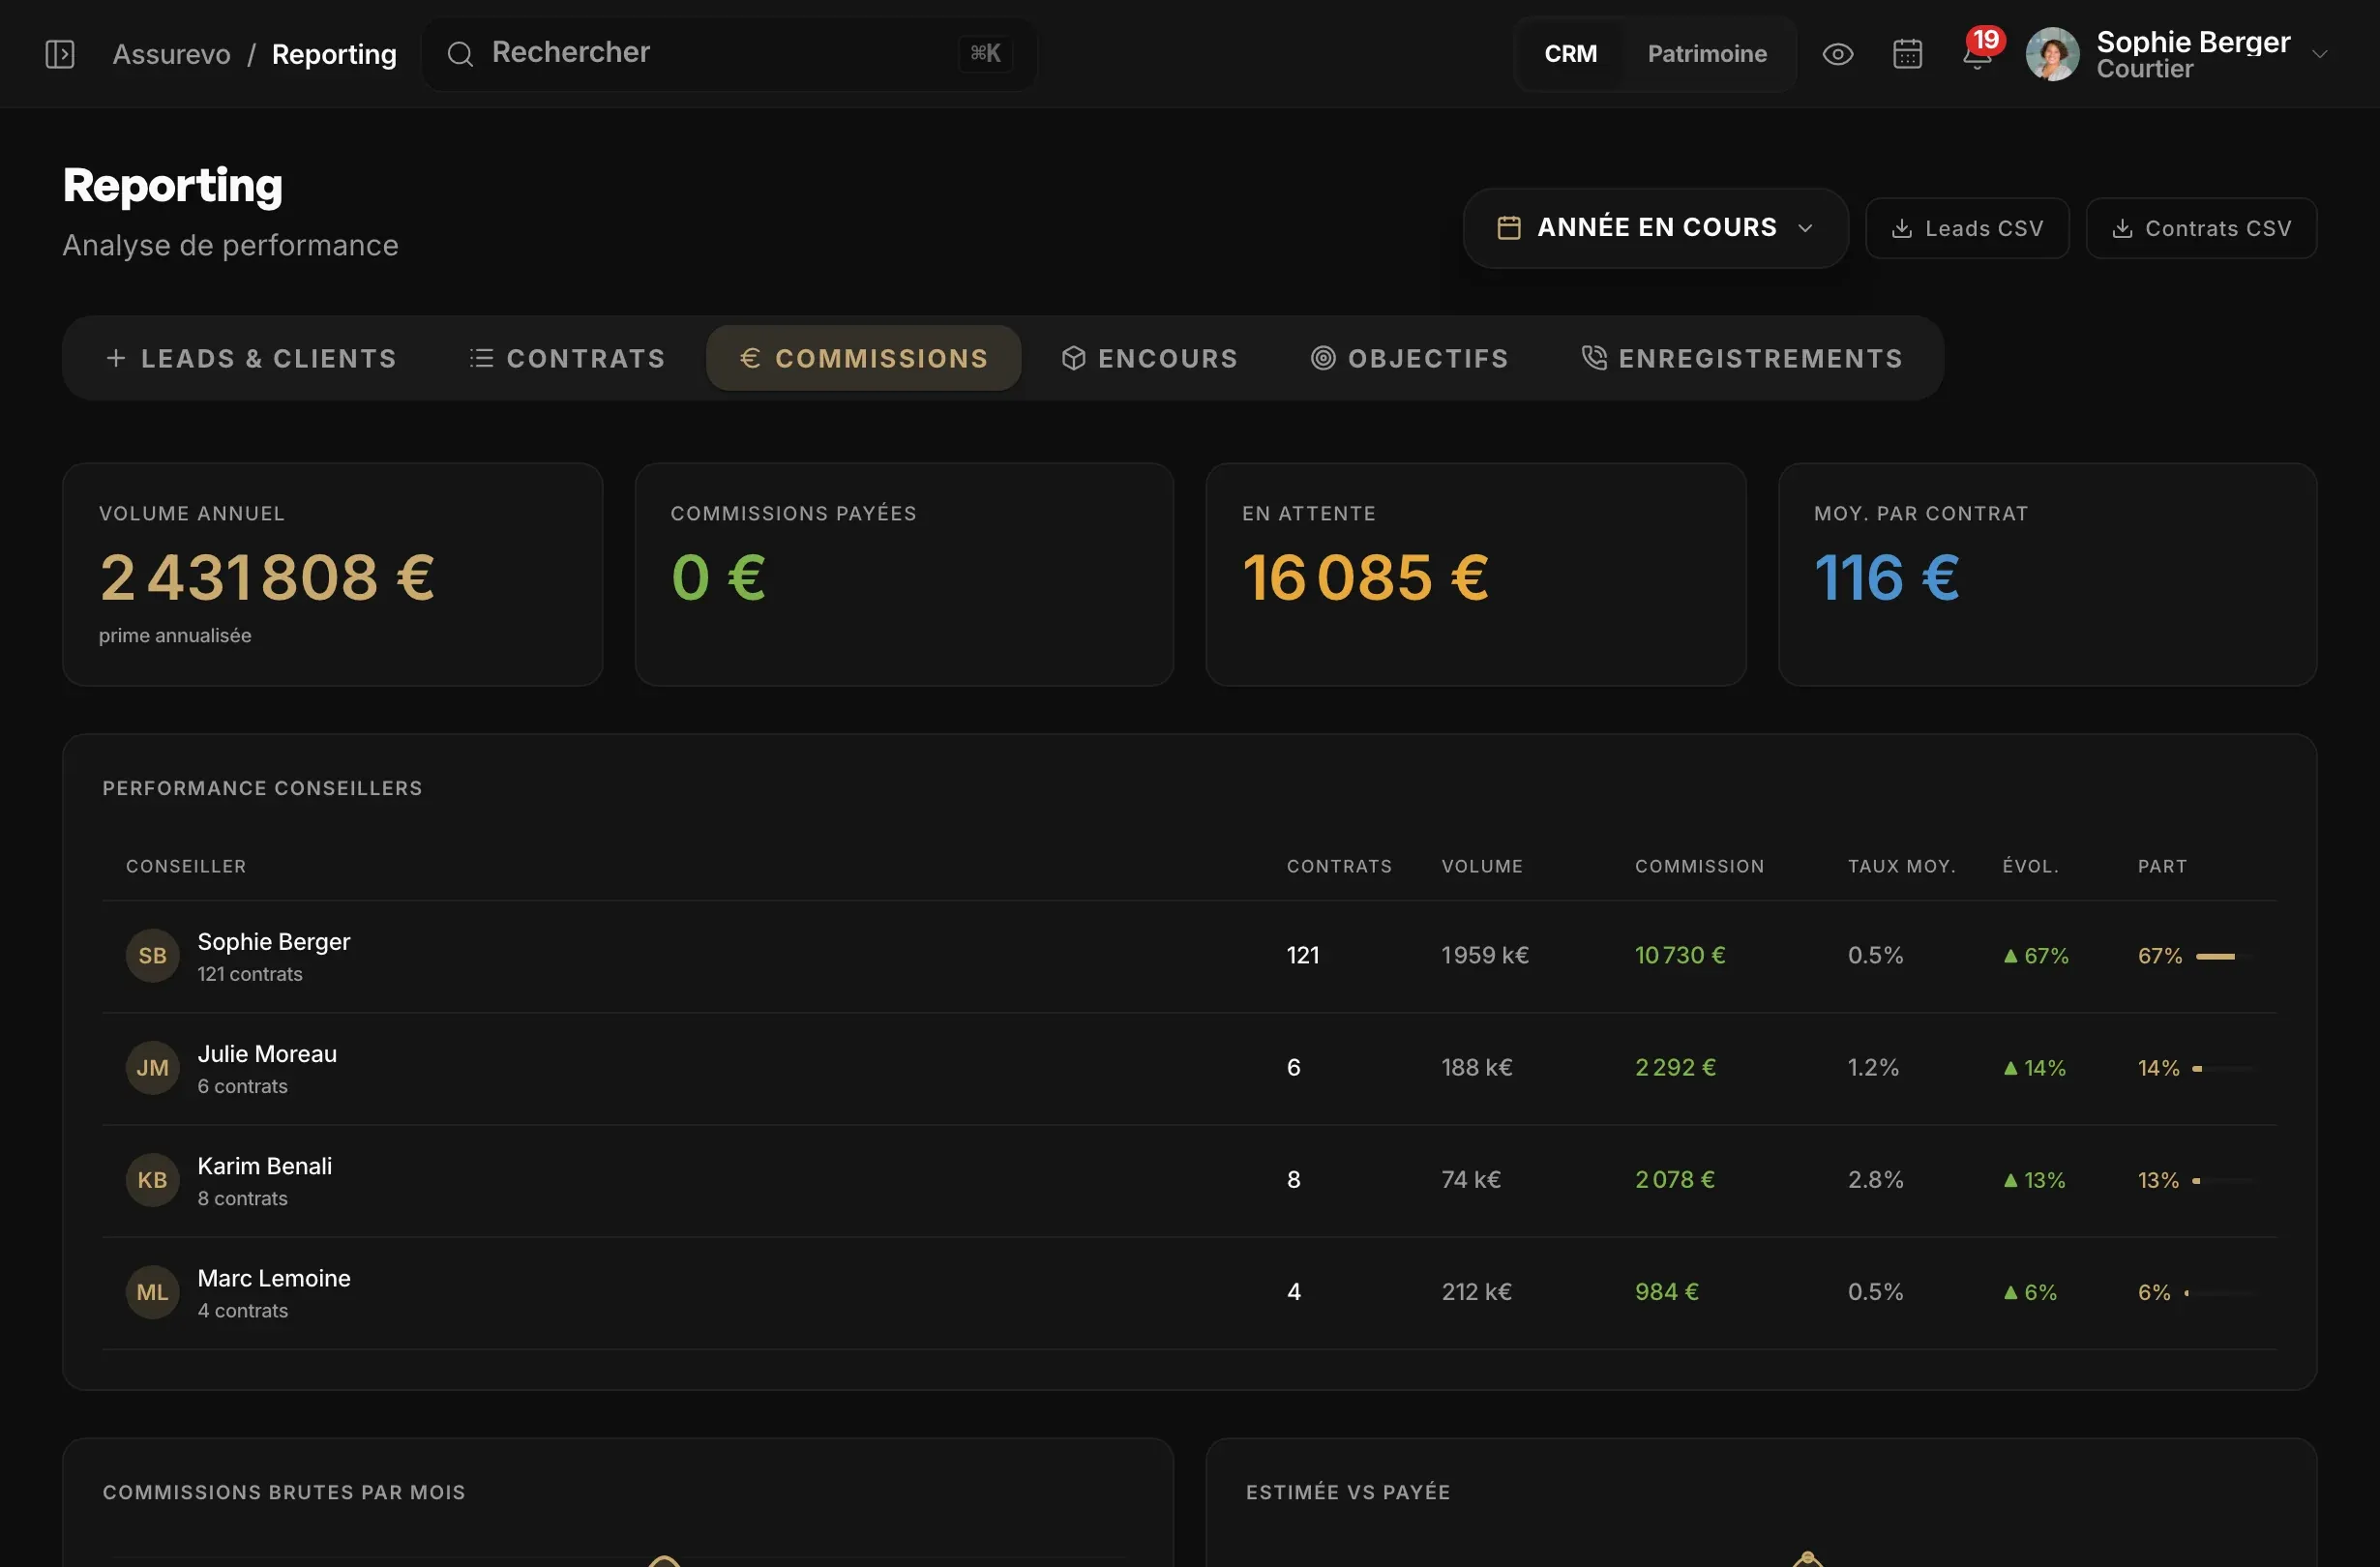The image size is (2380, 1567).
Task: Toggle the sidebar panel icon
Action: pyautogui.click(x=60, y=54)
